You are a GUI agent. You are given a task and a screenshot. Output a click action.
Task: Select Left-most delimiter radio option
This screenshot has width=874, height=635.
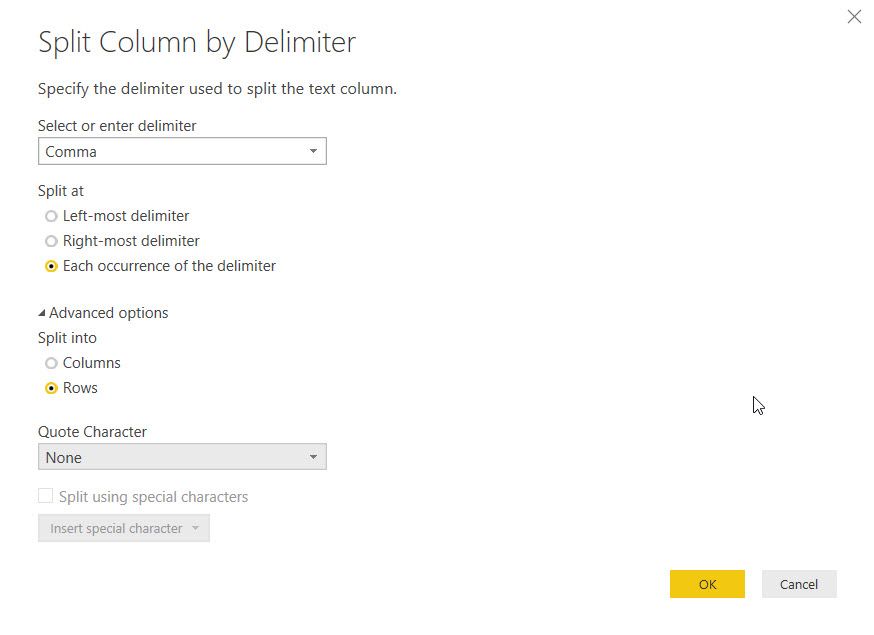tap(51, 216)
